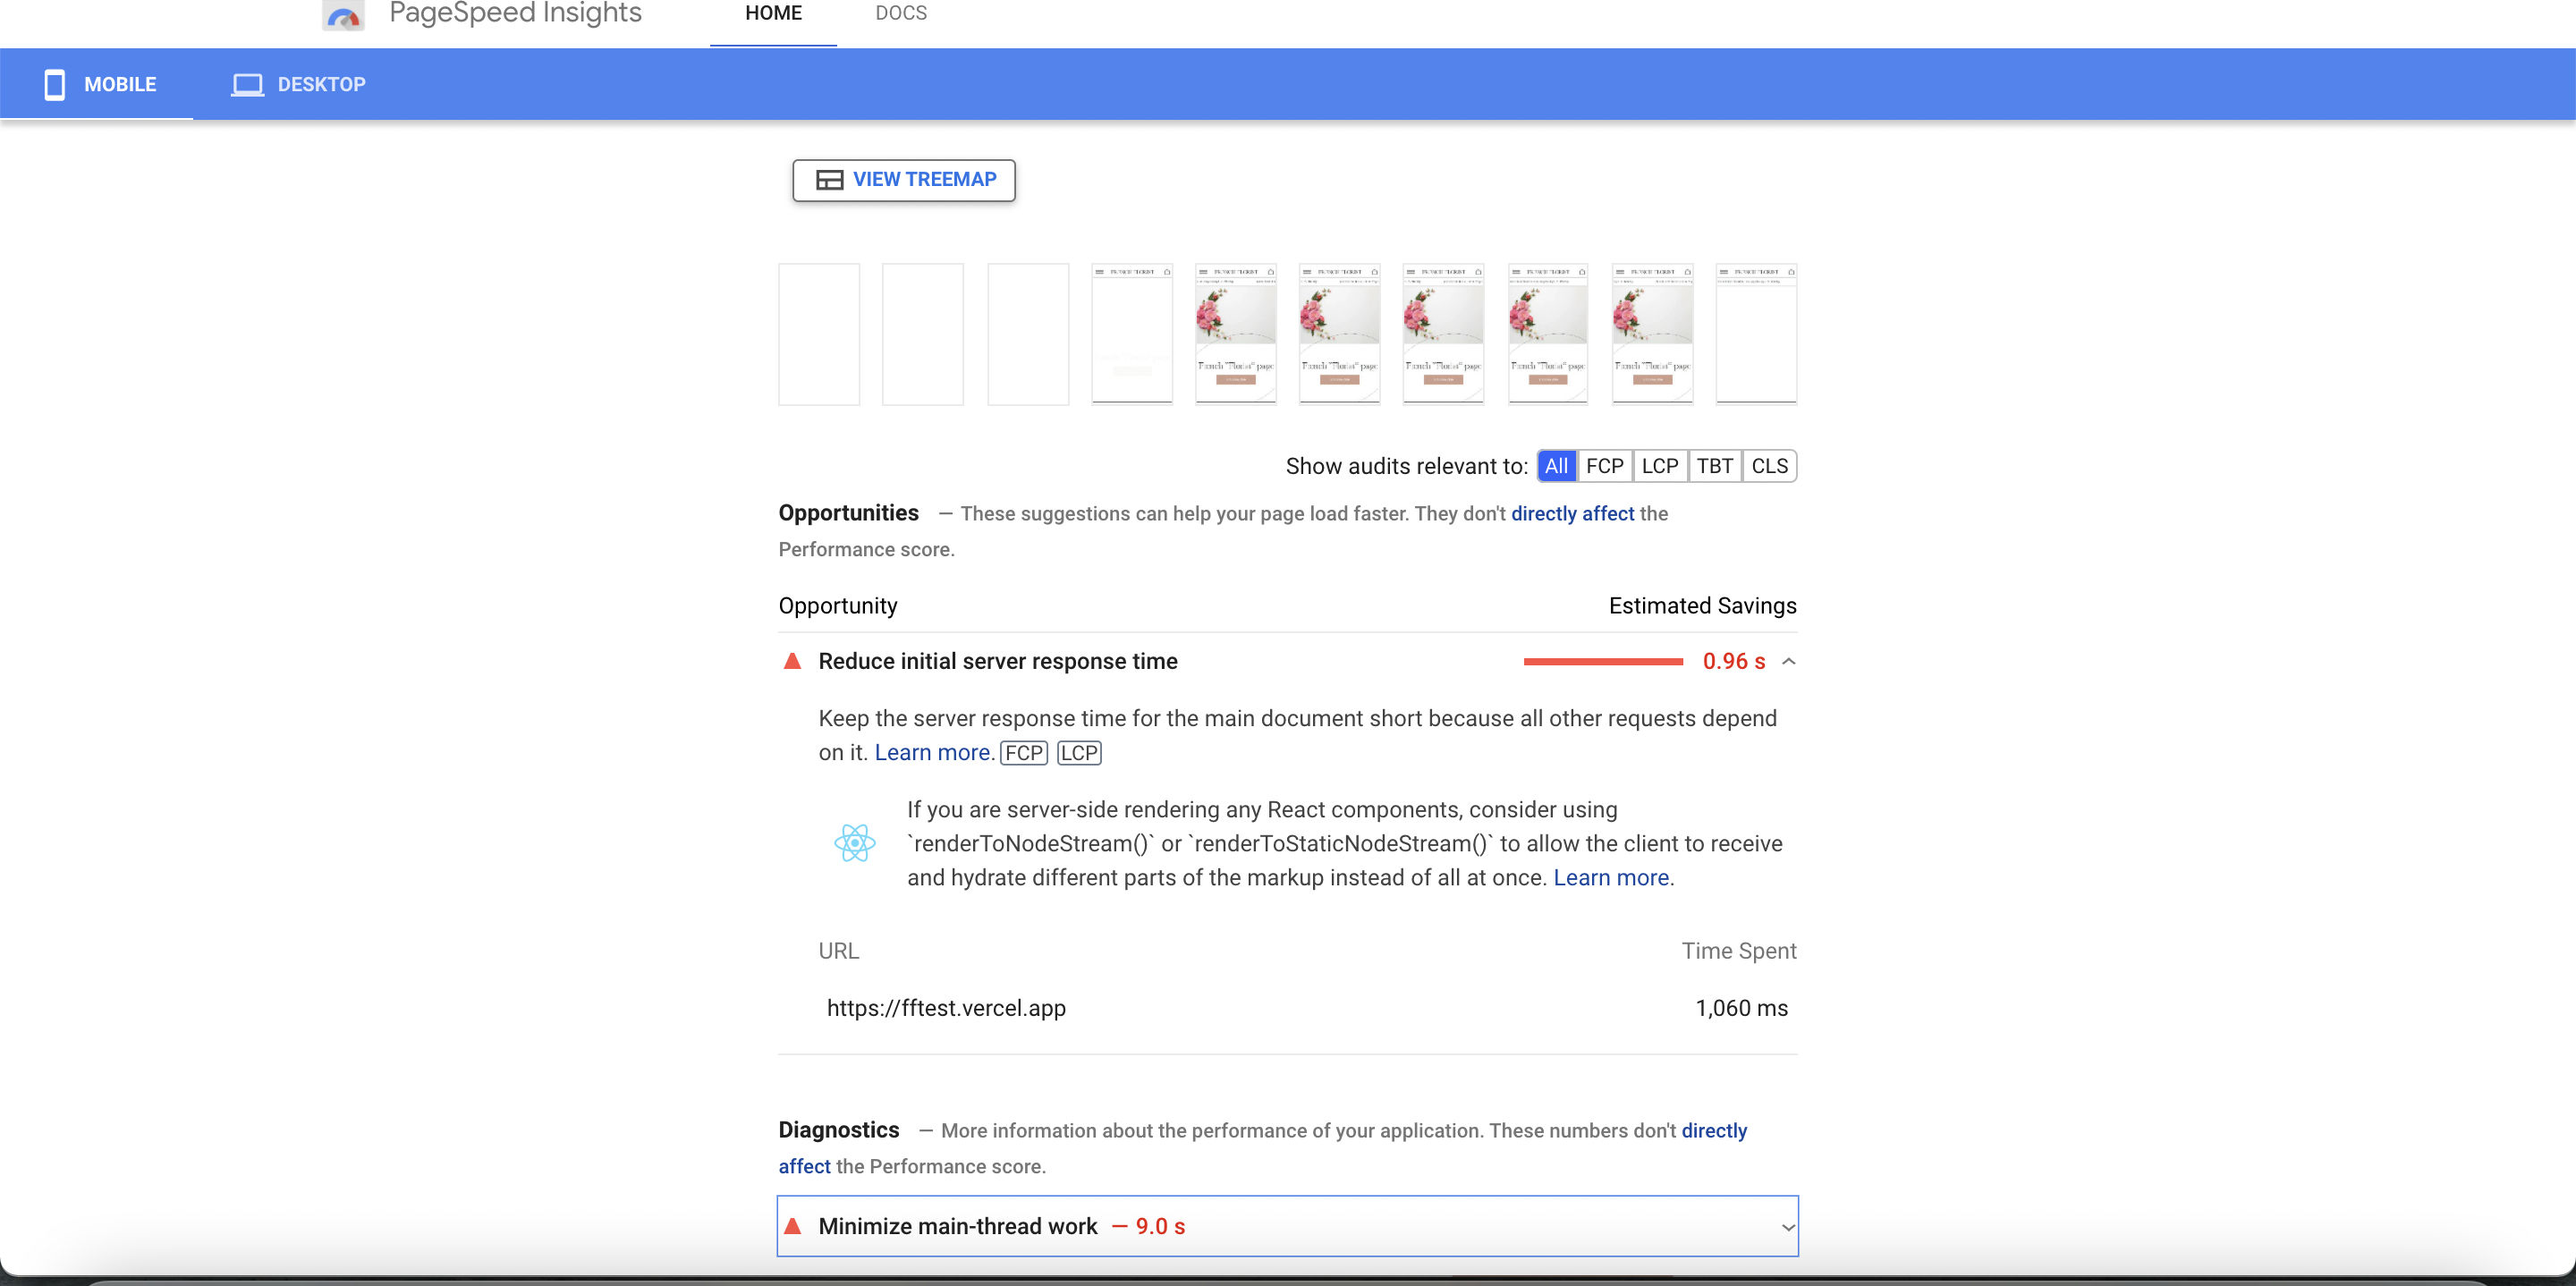Collapse the server response time audit
This screenshot has height=1286, width=2576.
coord(1789,661)
